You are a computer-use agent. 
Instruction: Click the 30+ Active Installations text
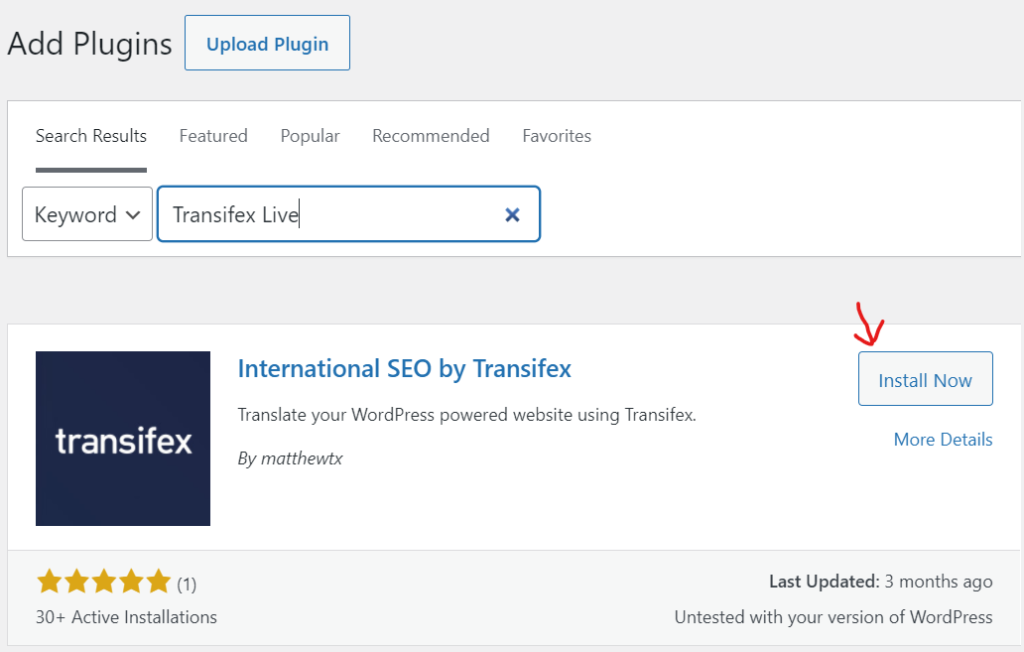point(126,617)
